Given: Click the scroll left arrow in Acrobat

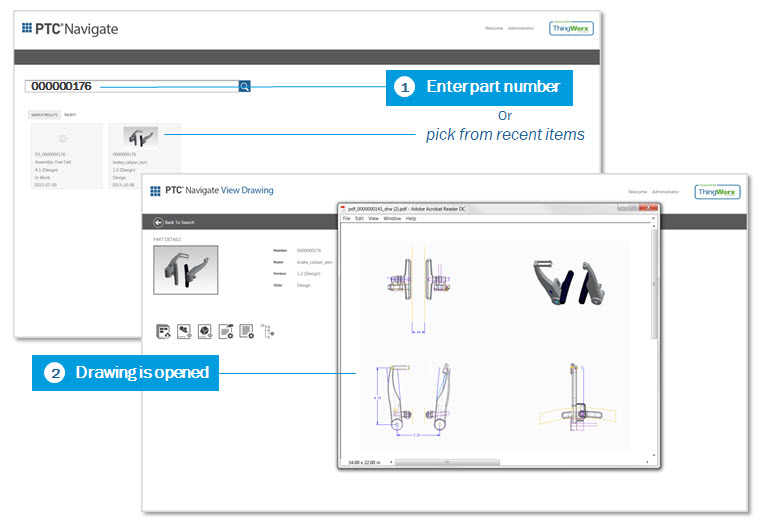Looking at the screenshot, I should [x=391, y=462].
